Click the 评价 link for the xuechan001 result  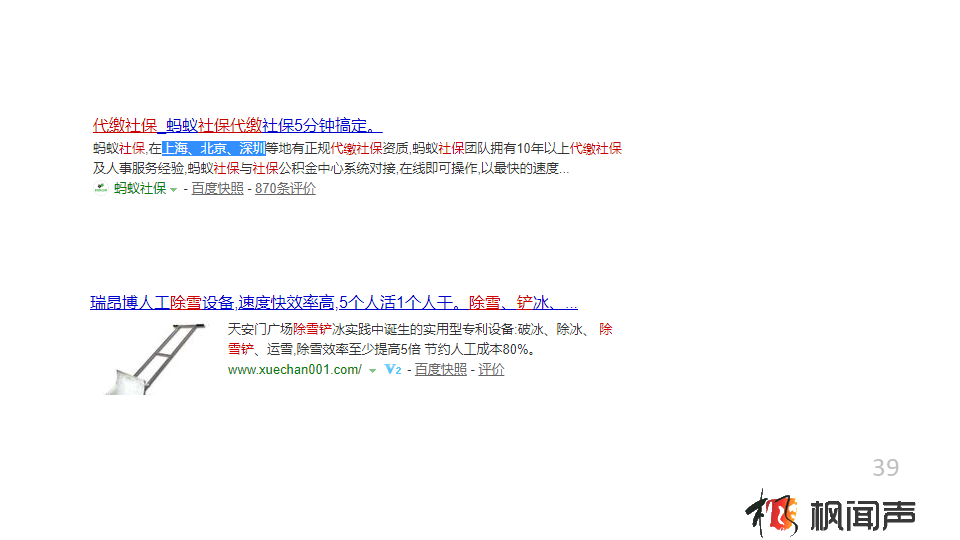coord(491,369)
